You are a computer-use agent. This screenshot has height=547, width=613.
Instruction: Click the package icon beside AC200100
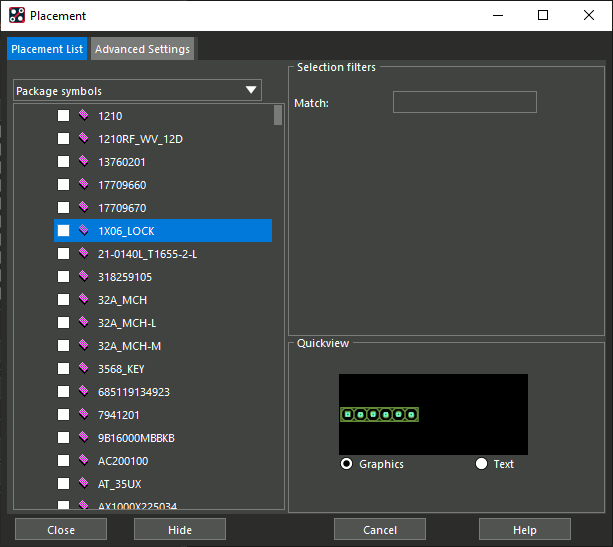(x=83, y=460)
